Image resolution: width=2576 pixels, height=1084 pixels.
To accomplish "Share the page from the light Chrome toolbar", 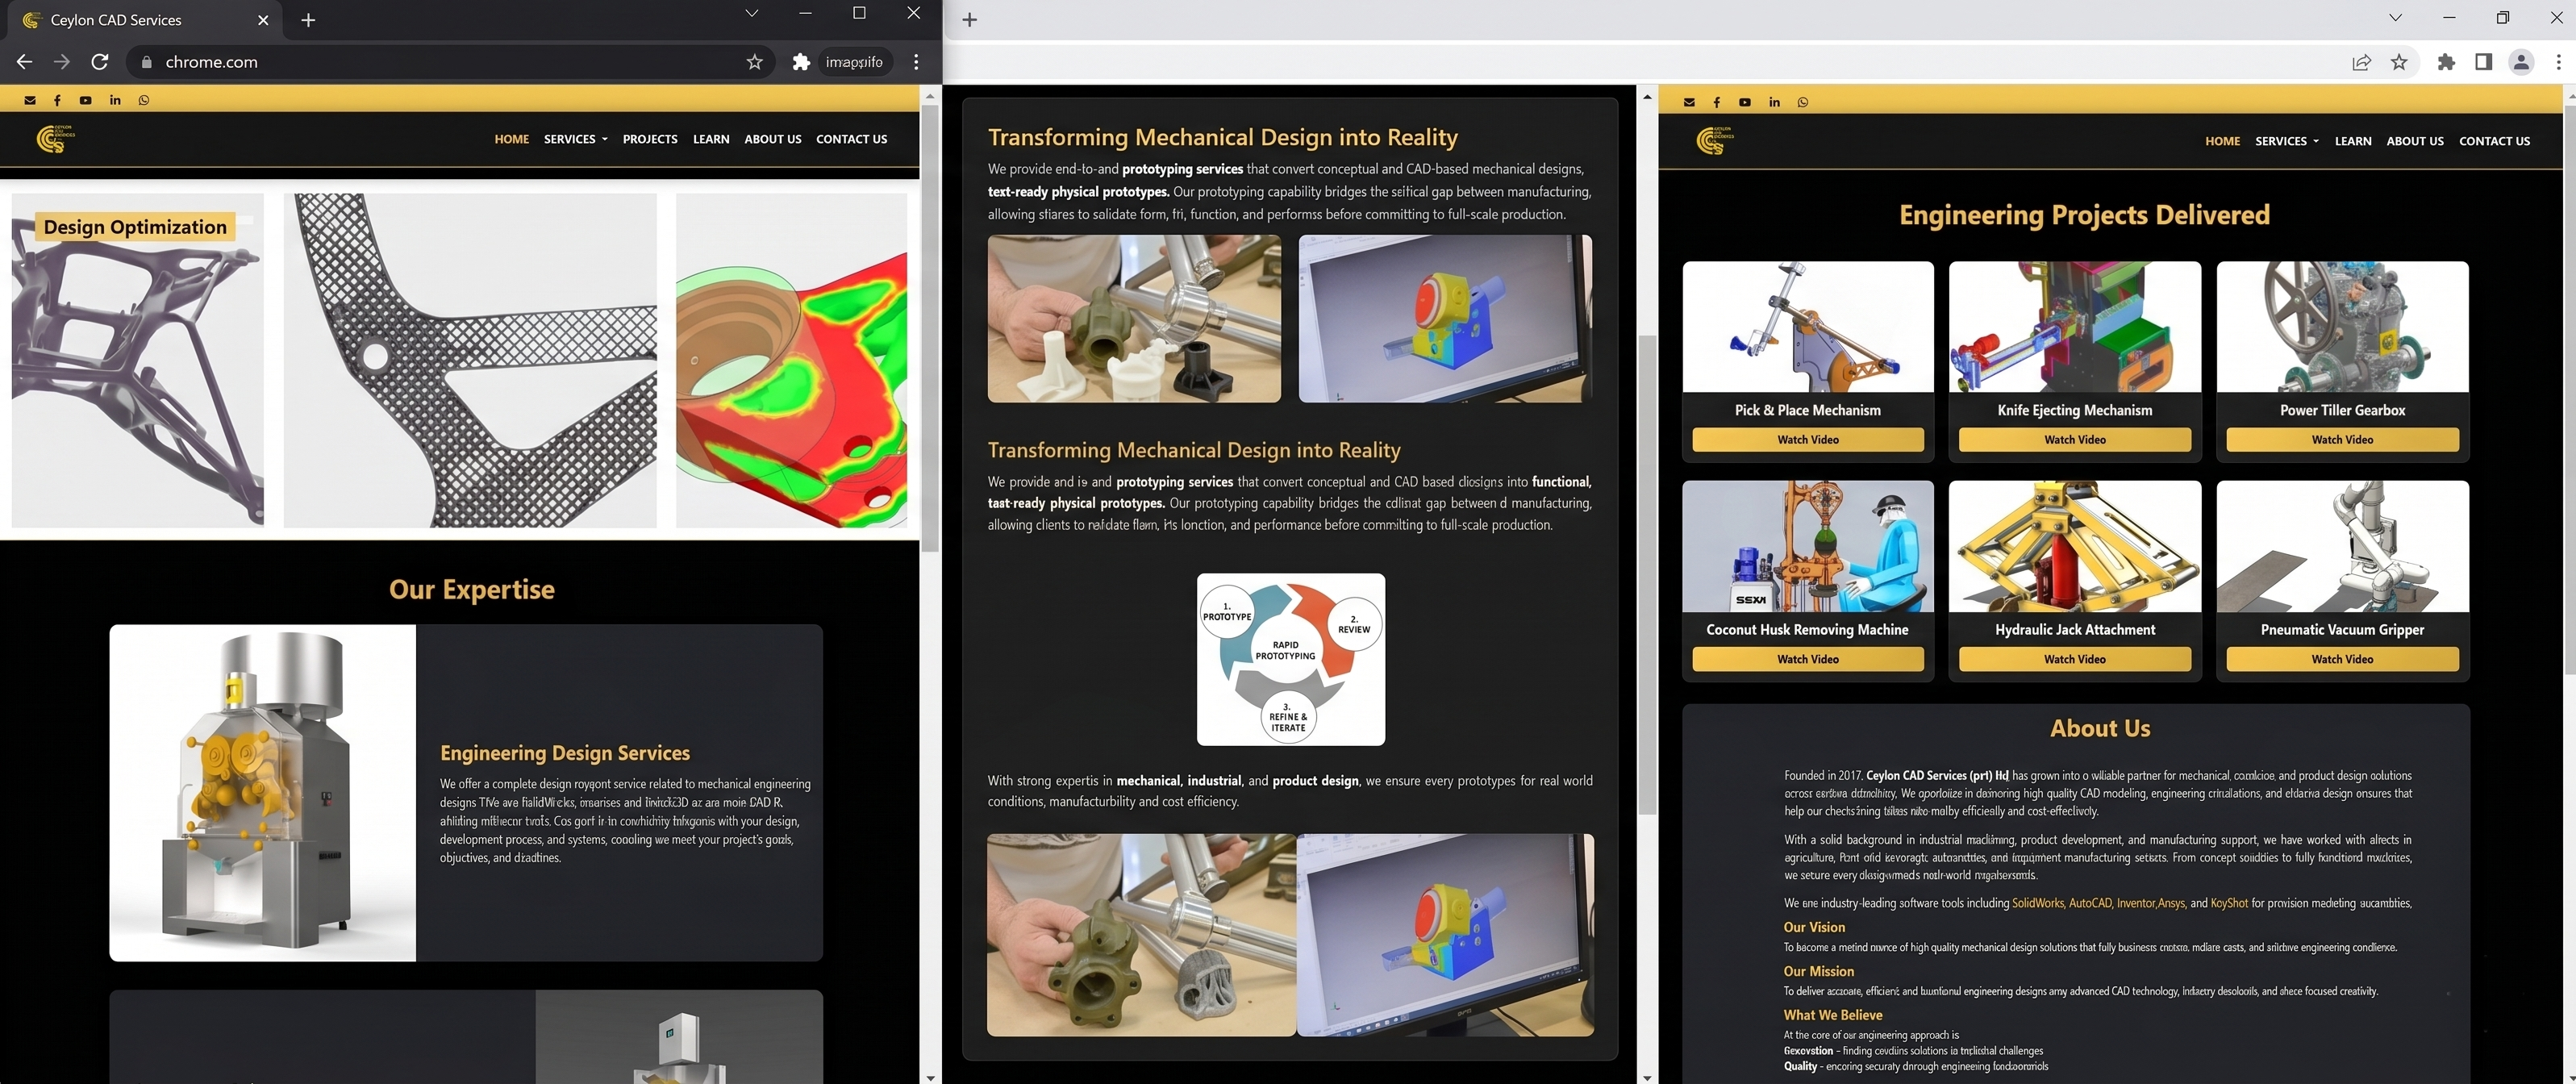I will point(2362,62).
